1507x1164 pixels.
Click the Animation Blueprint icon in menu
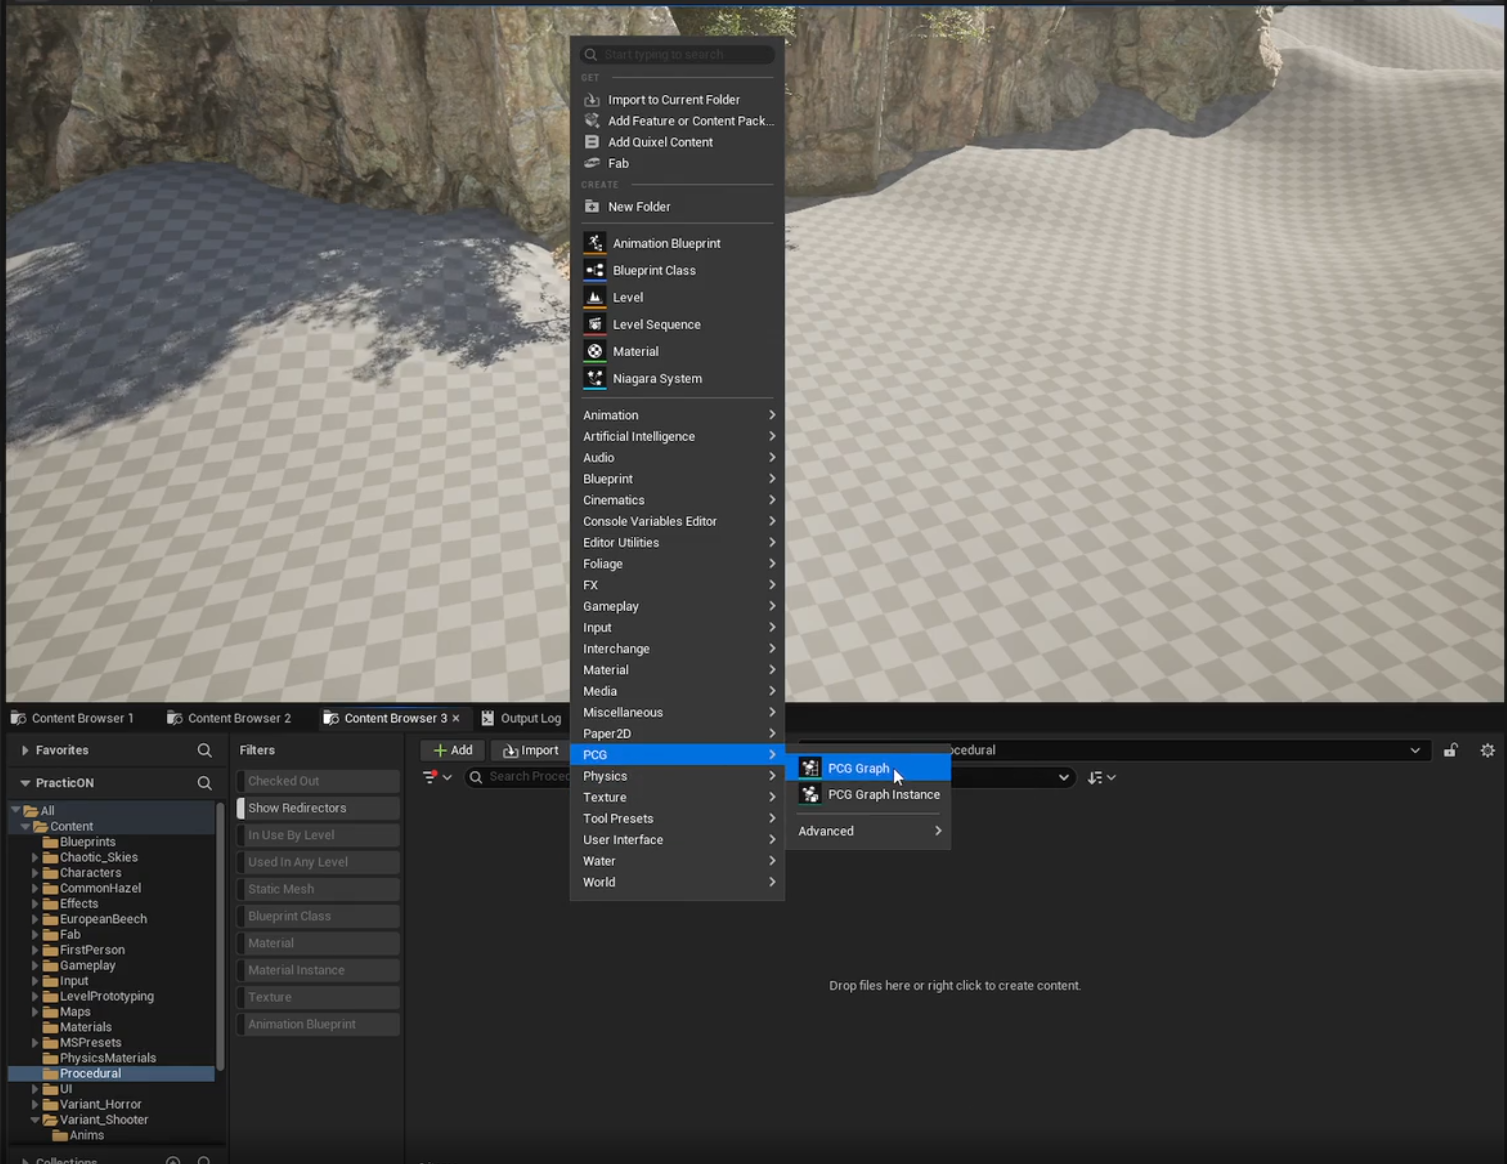coord(595,243)
